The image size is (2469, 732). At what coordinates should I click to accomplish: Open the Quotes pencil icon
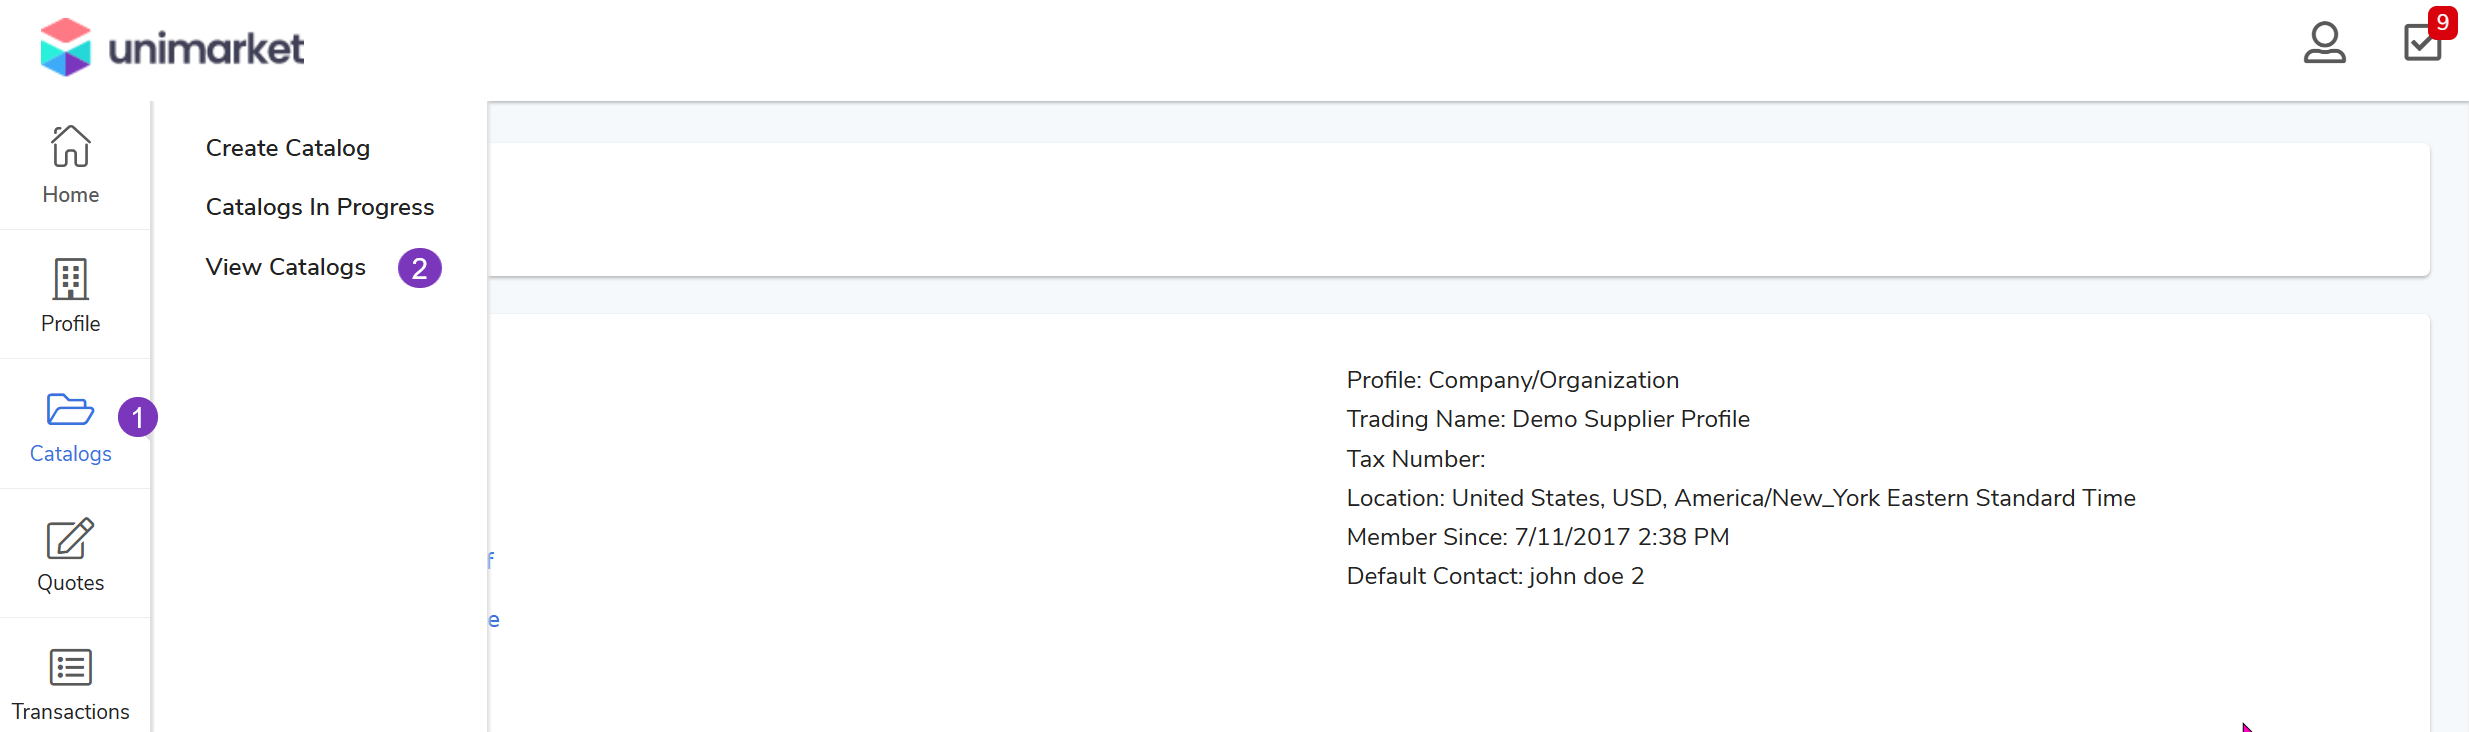71,540
